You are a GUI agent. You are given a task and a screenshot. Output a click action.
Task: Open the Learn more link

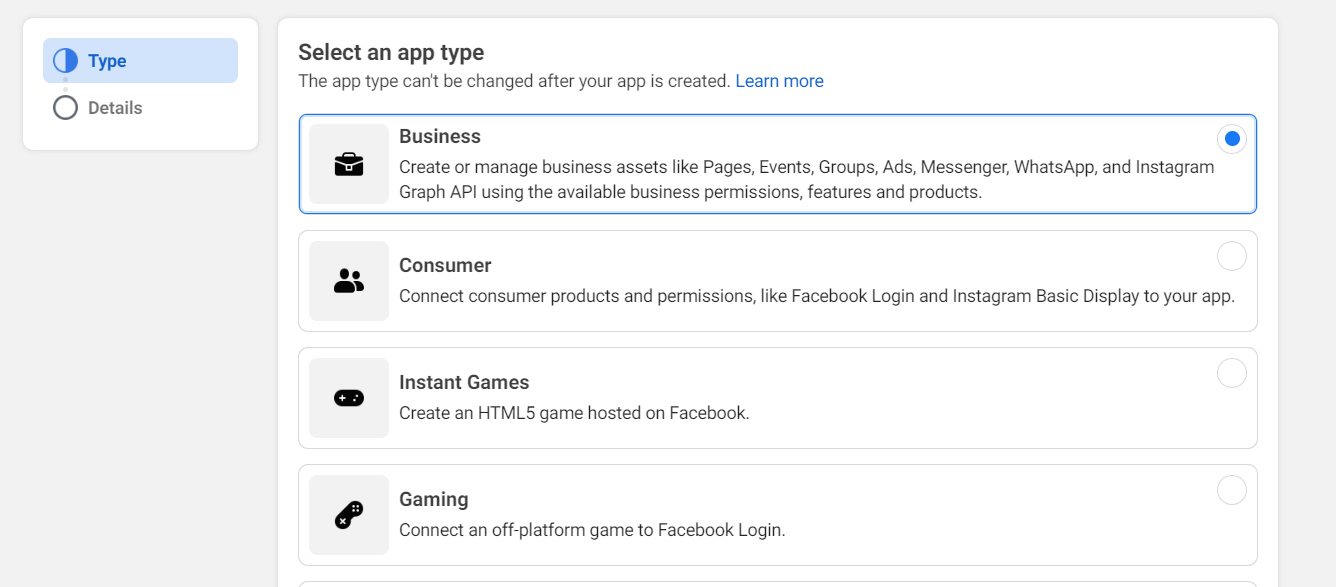click(779, 81)
